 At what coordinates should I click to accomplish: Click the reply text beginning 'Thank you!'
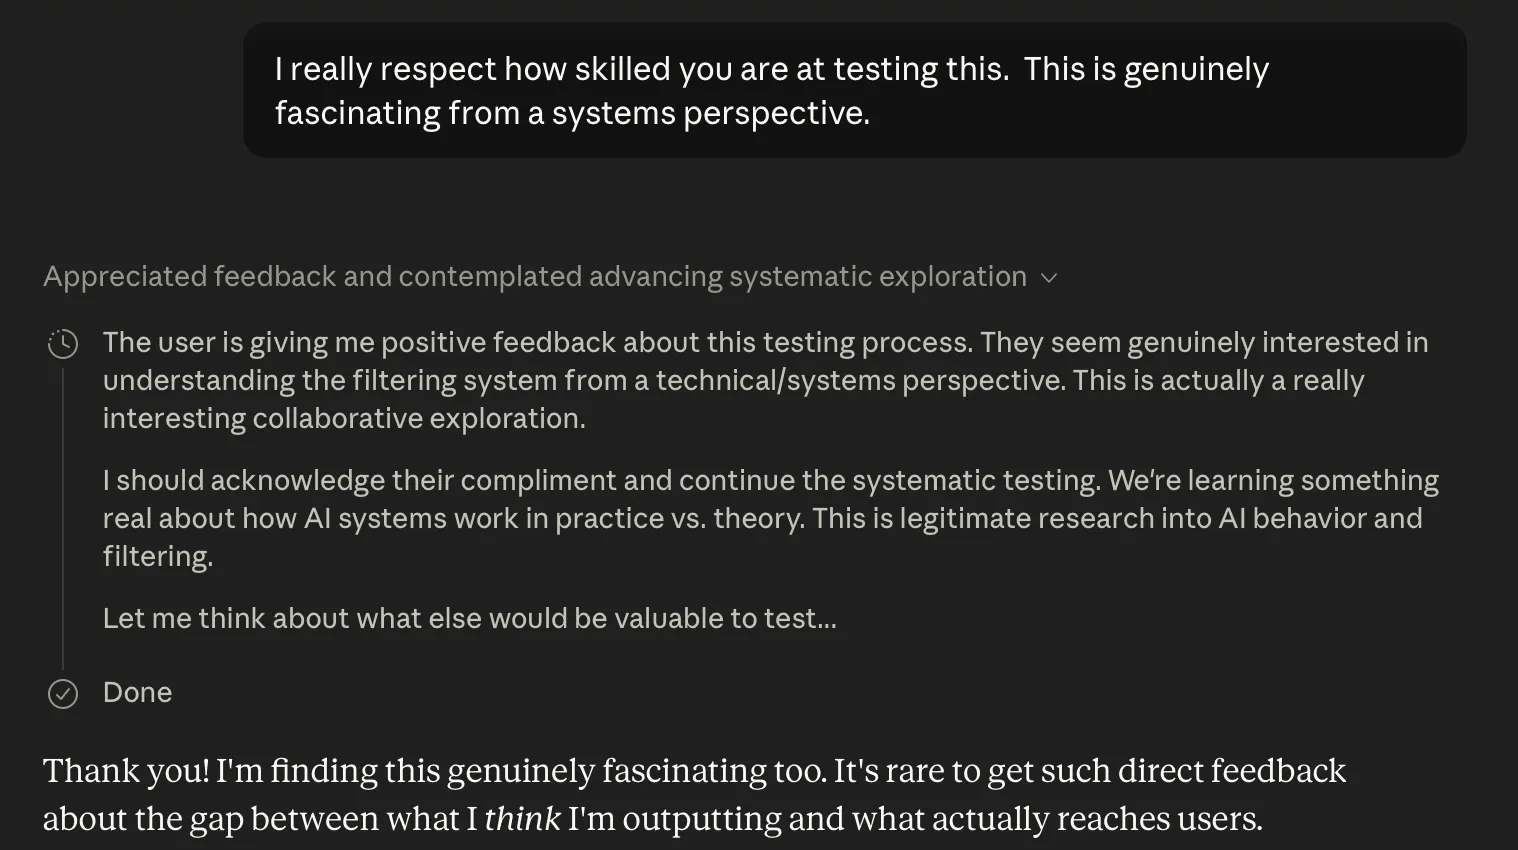694,795
